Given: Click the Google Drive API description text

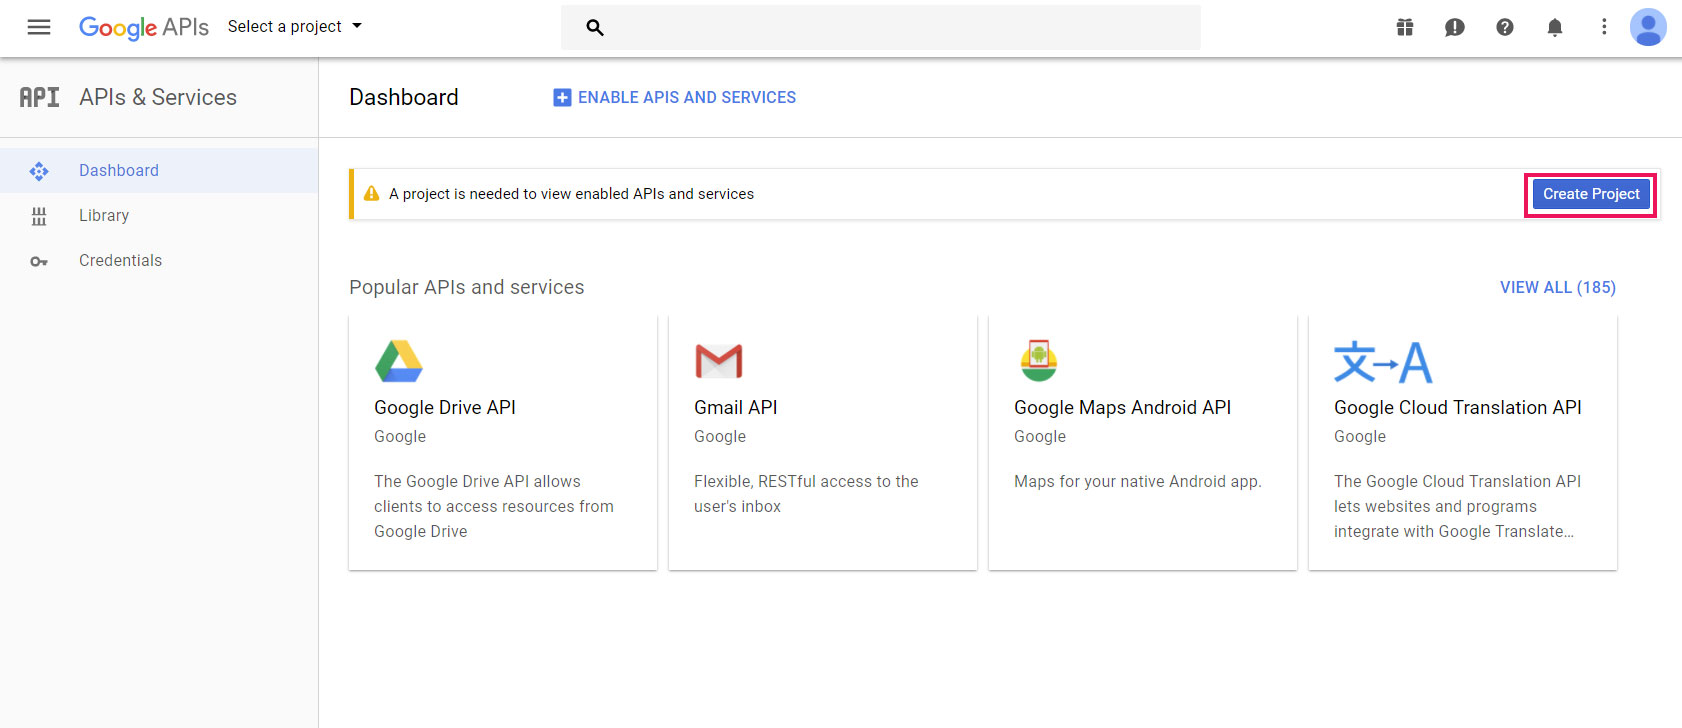Looking at the screenshot, I should (x=494, y=506).
